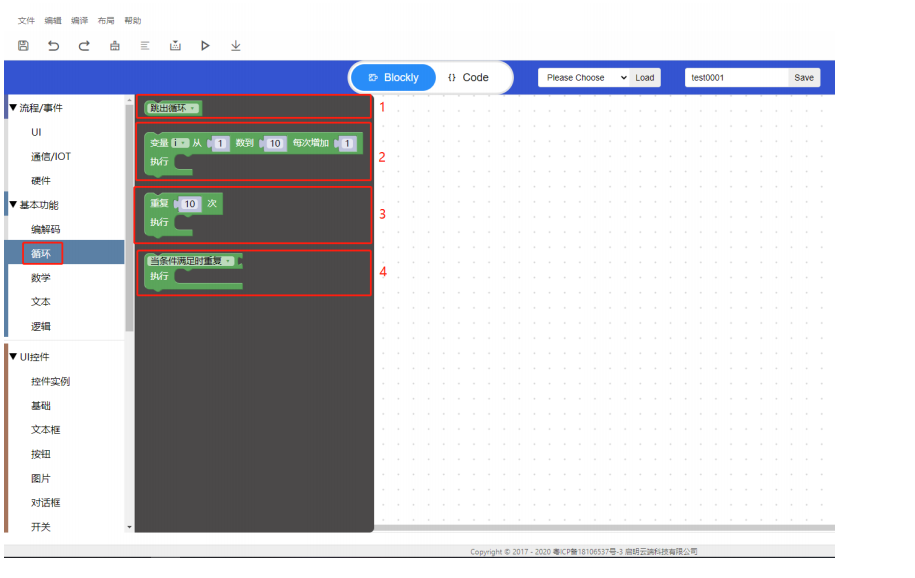Image resolution: width=915 pixels, height=578 pixels.
Task: Undo the last action
Action: 54,46
